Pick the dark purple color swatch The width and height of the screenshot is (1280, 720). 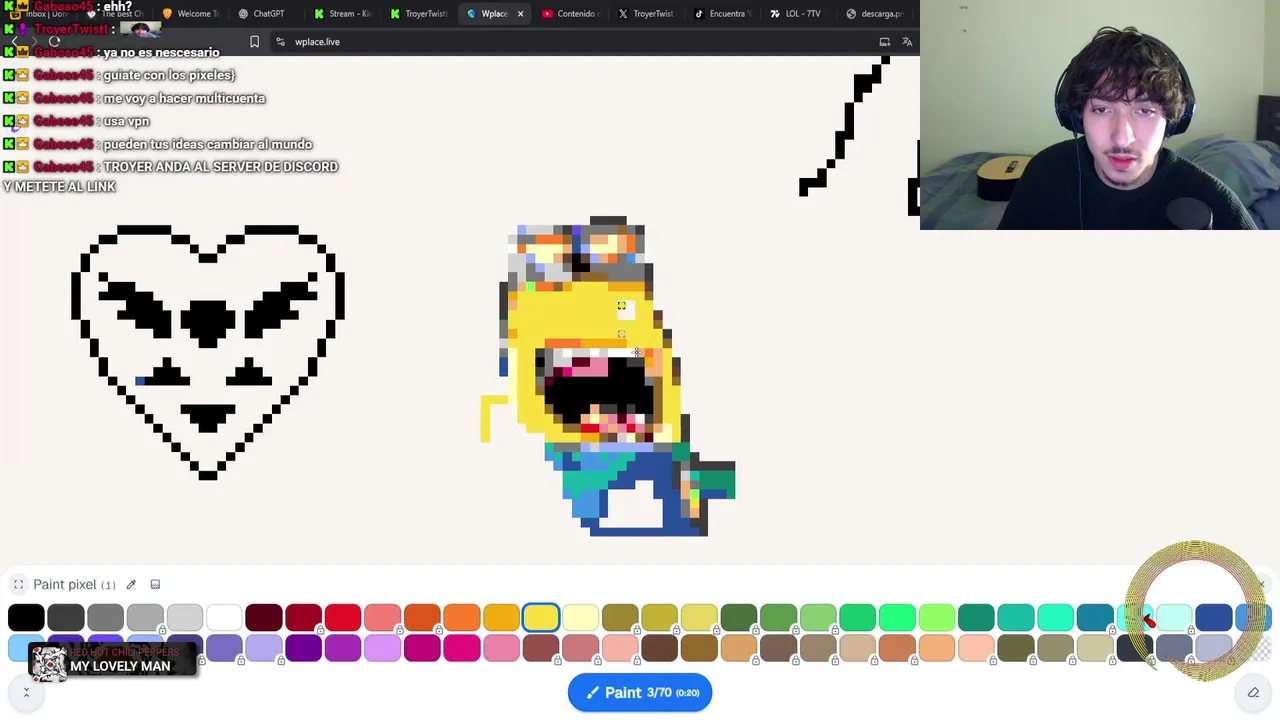coord(303,650)
